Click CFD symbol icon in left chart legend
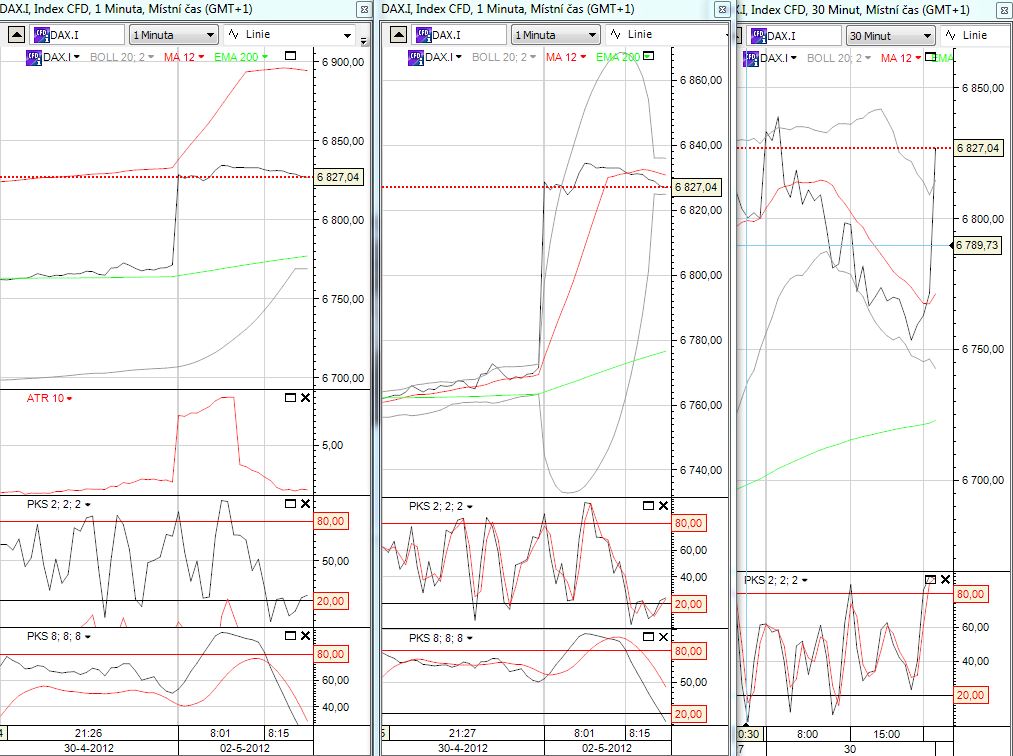1013x756 pixels. coord(34,57)
